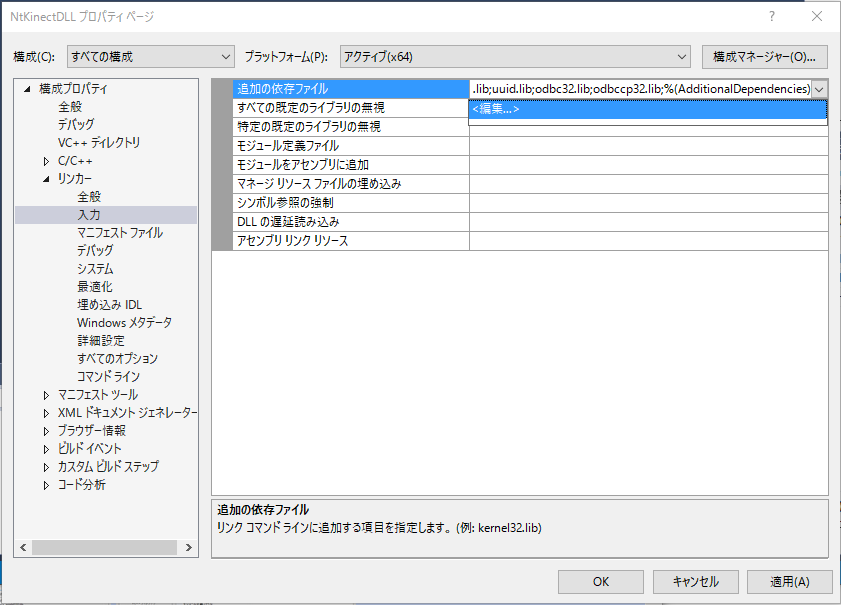Click the モジュール定義ファイル value field
The height and width of the screenshot is (605, 841).
[x=648, y=146]
